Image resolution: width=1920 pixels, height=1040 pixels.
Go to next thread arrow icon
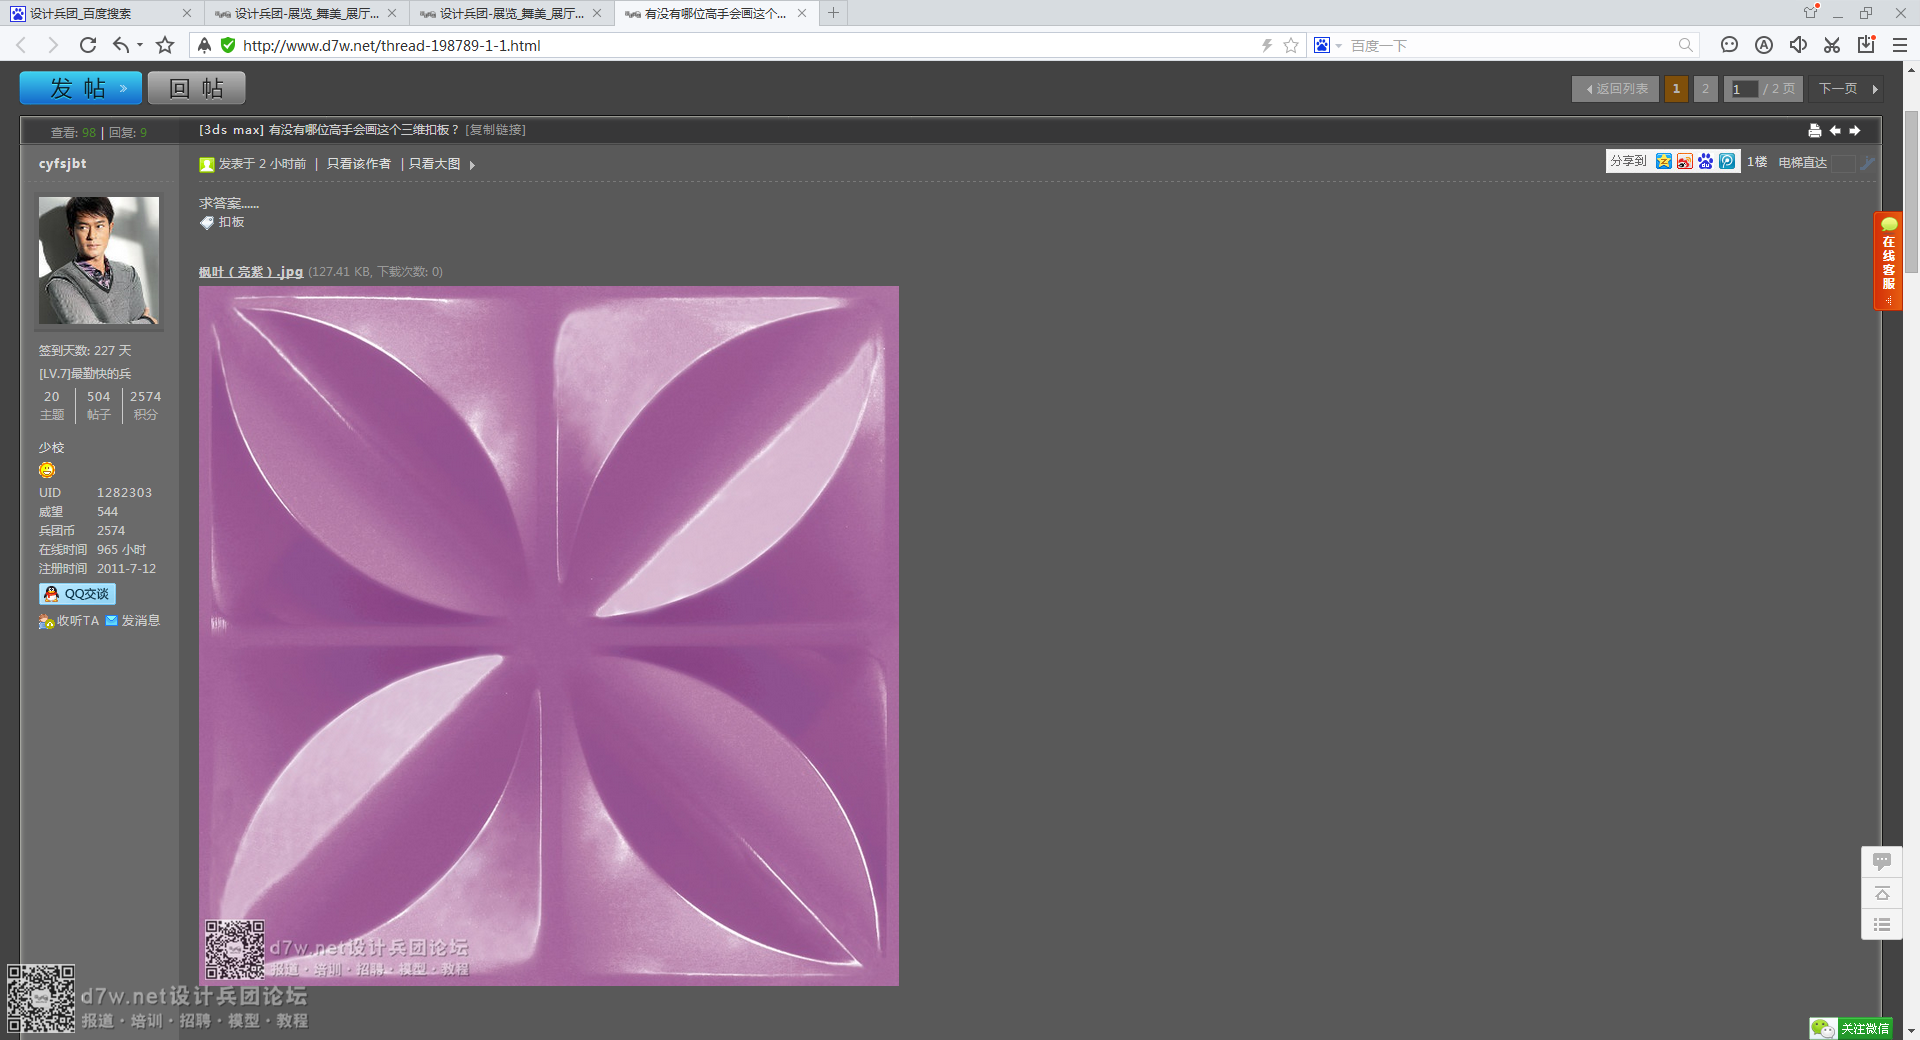coord(1855,131)
